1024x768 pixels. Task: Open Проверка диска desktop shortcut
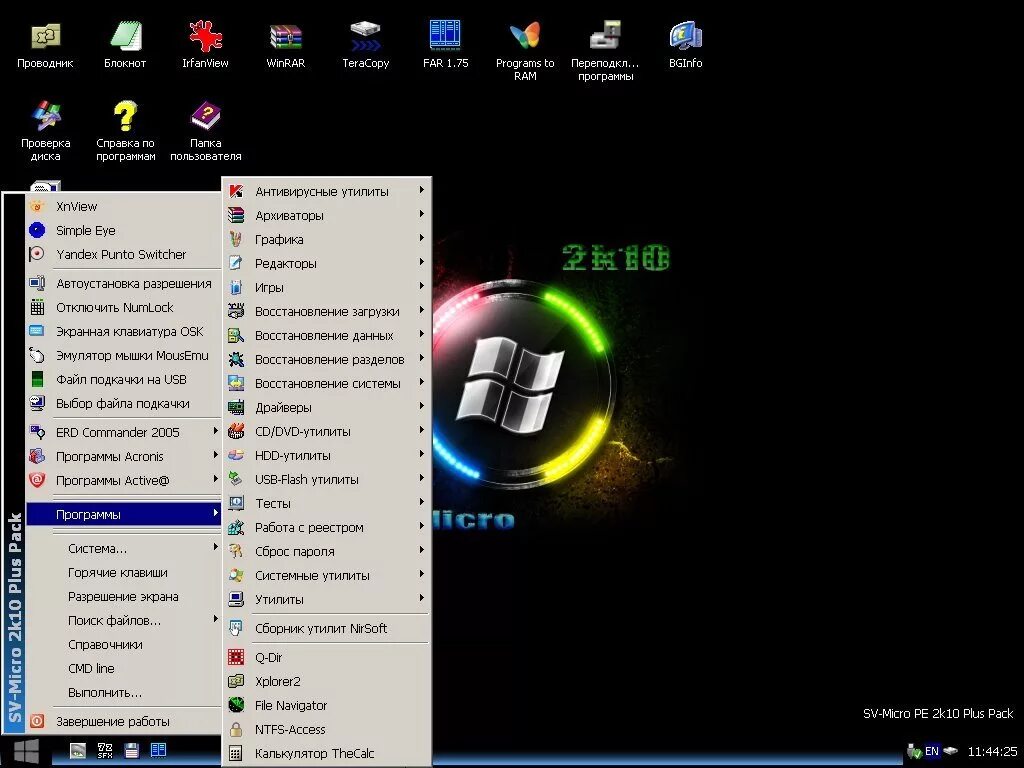[x=45, y=131]
